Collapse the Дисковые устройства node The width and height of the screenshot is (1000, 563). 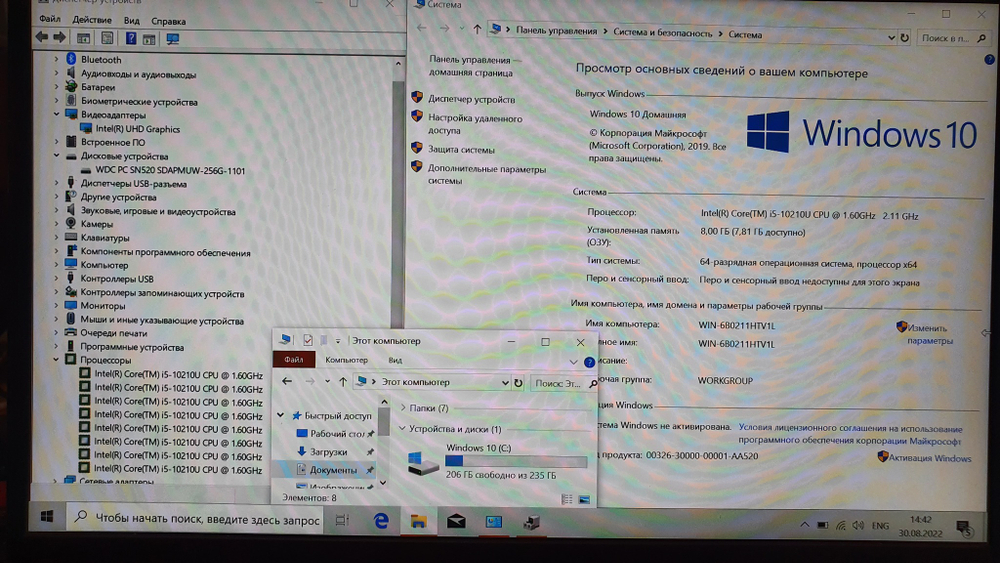click(x=56, y=156)
